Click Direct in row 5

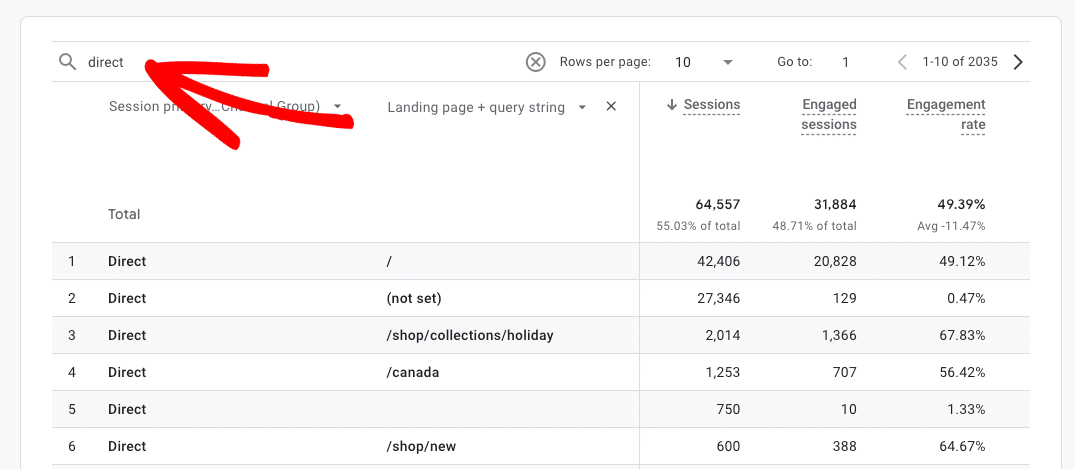point(127,409)
